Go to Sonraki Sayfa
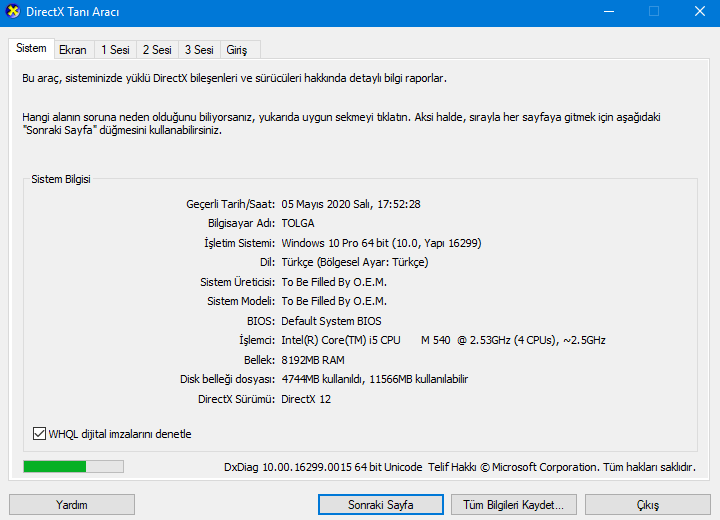The width and height of the screenshot is (720, 520). [381, 505]
